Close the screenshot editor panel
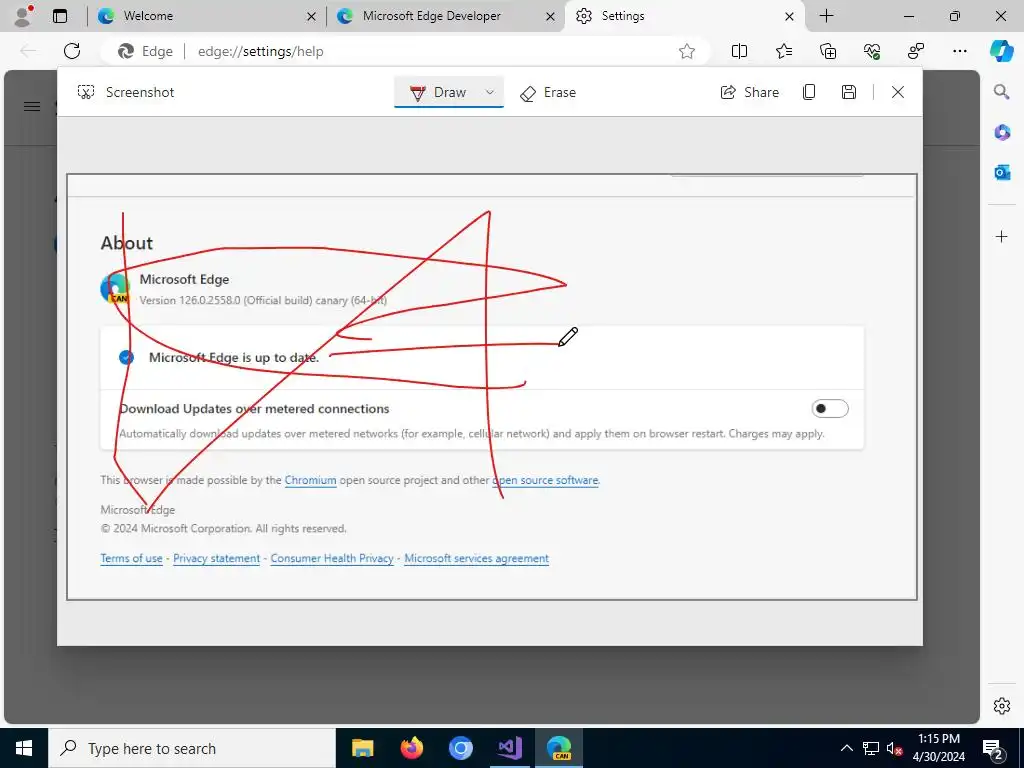 898,92
